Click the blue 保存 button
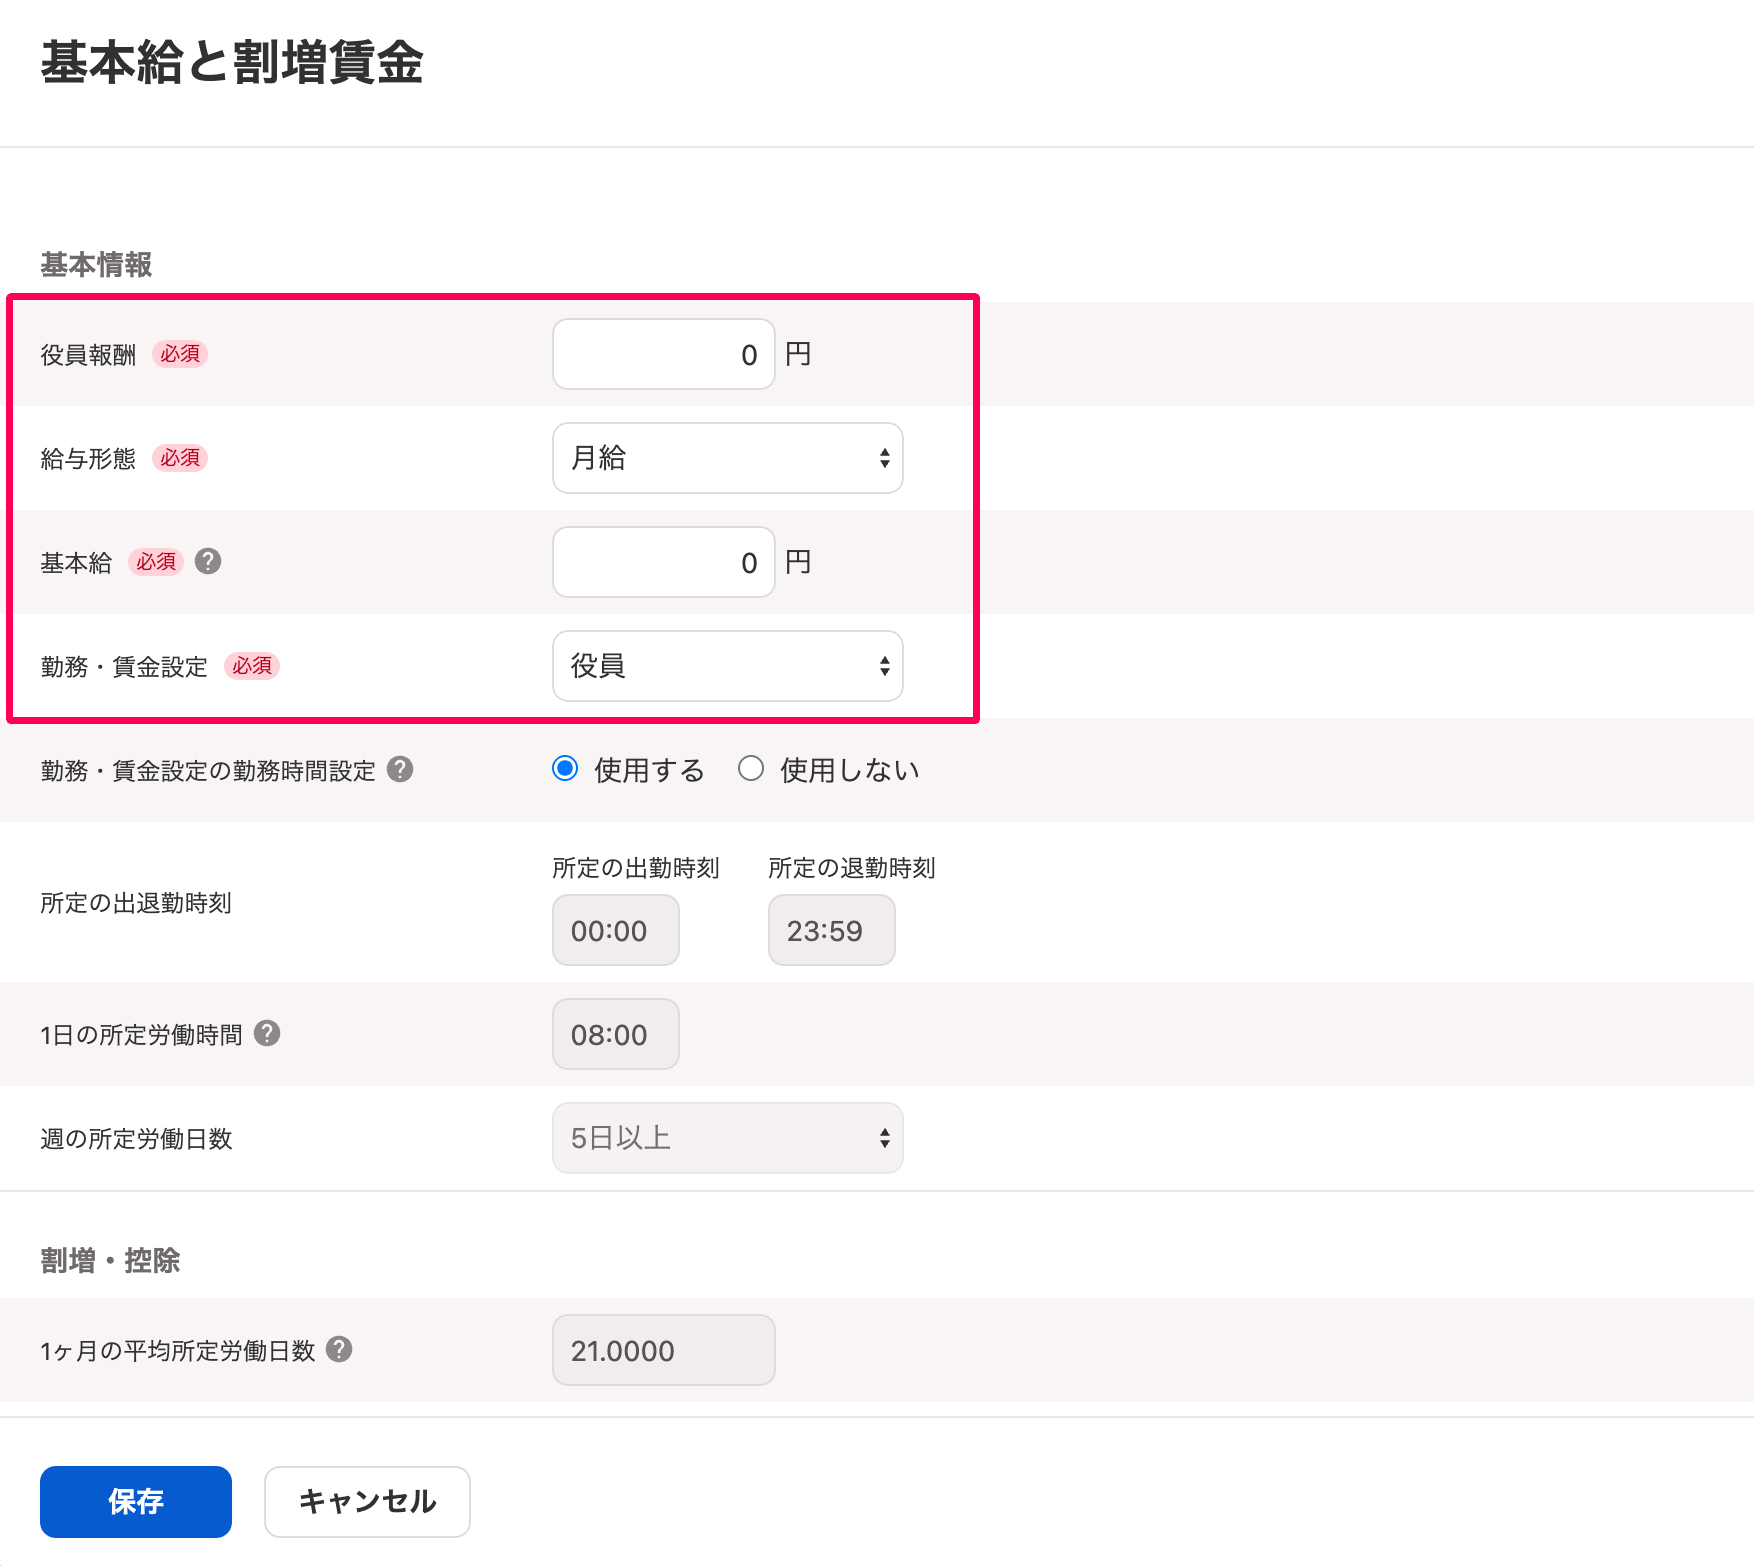The width and height of the screenshot is (1754, 1566). [136, 1501]
